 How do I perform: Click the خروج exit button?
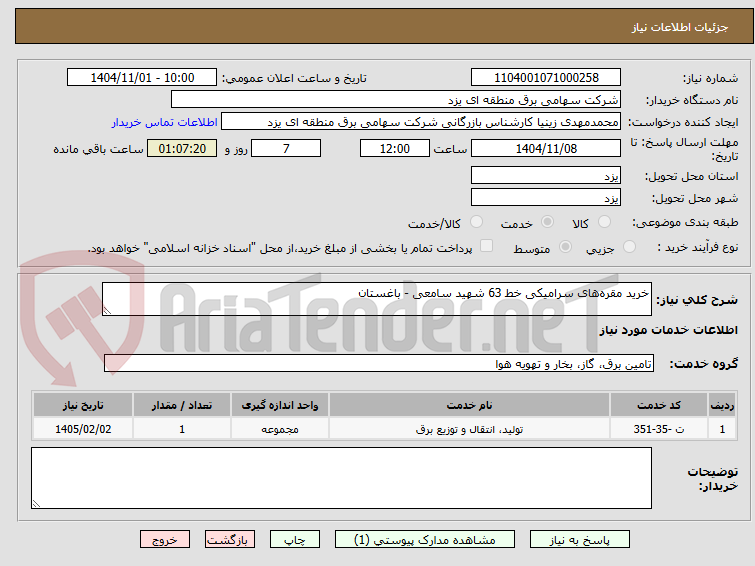[165, 540]
